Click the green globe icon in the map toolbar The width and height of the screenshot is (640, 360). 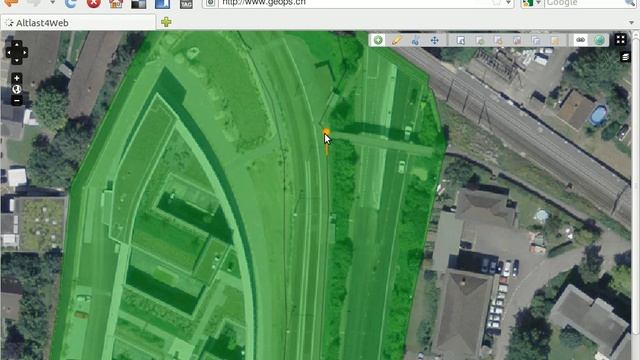[599, 40]
